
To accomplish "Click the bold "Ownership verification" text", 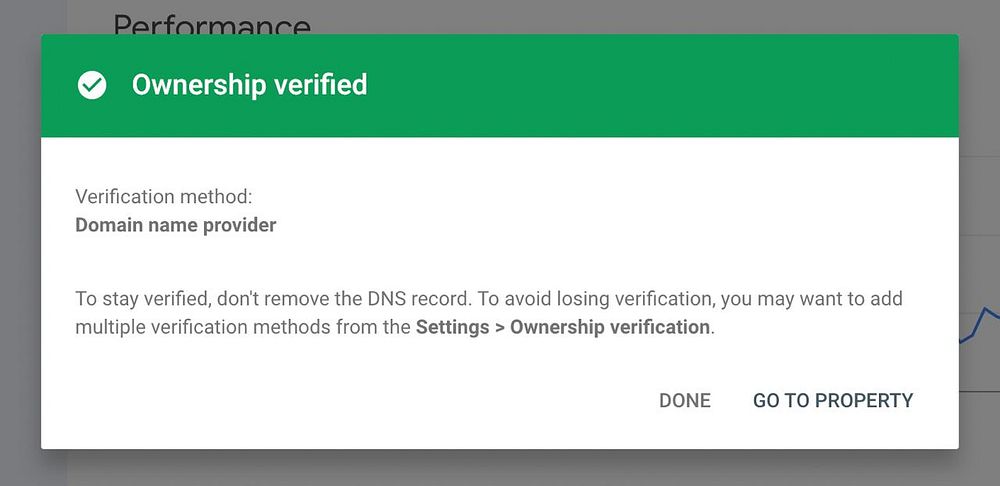I will click(610, 327).
